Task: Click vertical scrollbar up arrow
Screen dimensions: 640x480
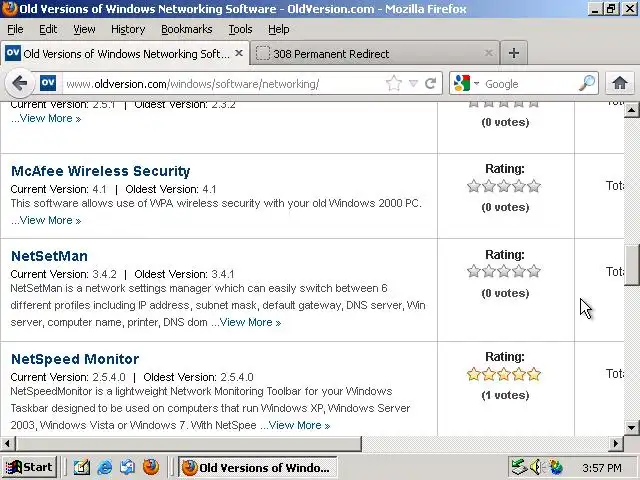Action: click(631, 110)
